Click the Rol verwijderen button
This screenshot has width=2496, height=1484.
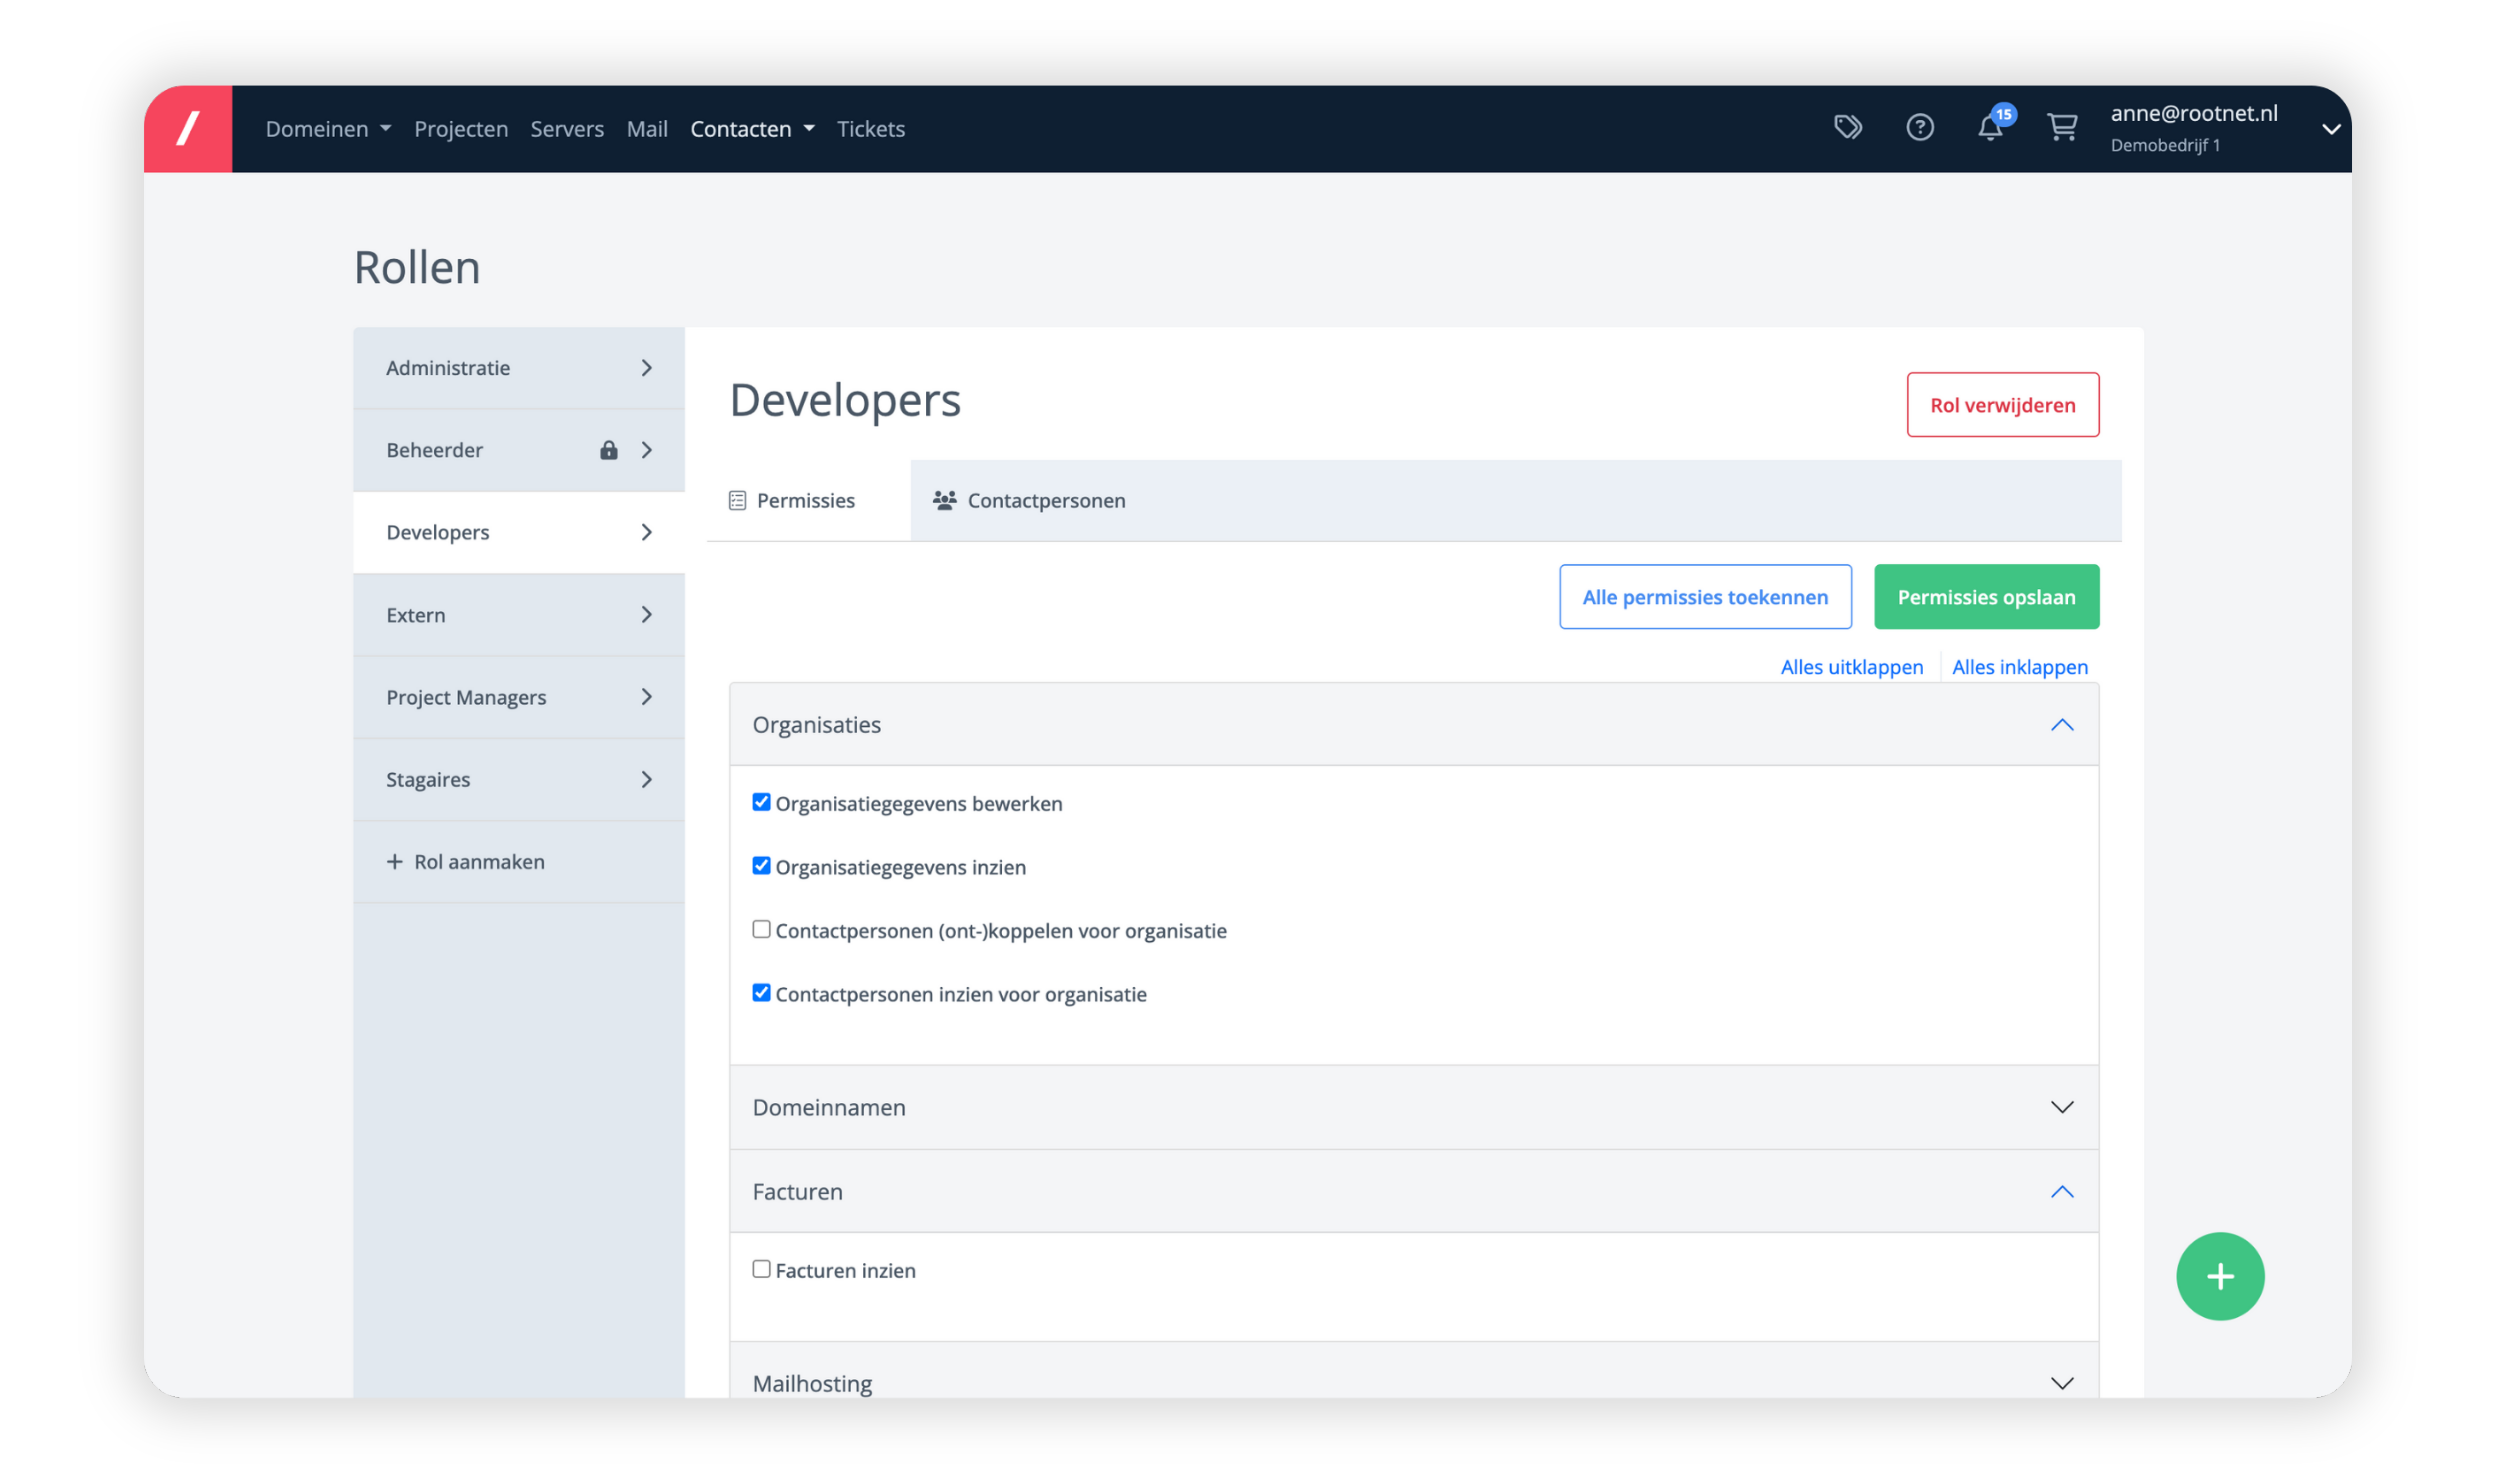click(x=2002, y=405)
